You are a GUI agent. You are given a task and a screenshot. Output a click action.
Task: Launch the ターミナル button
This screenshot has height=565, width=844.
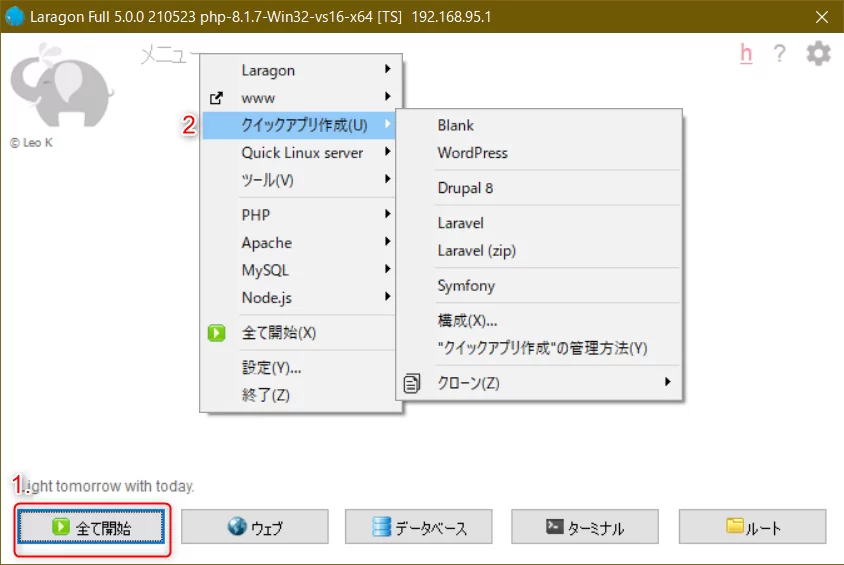[x=585, y=527]
